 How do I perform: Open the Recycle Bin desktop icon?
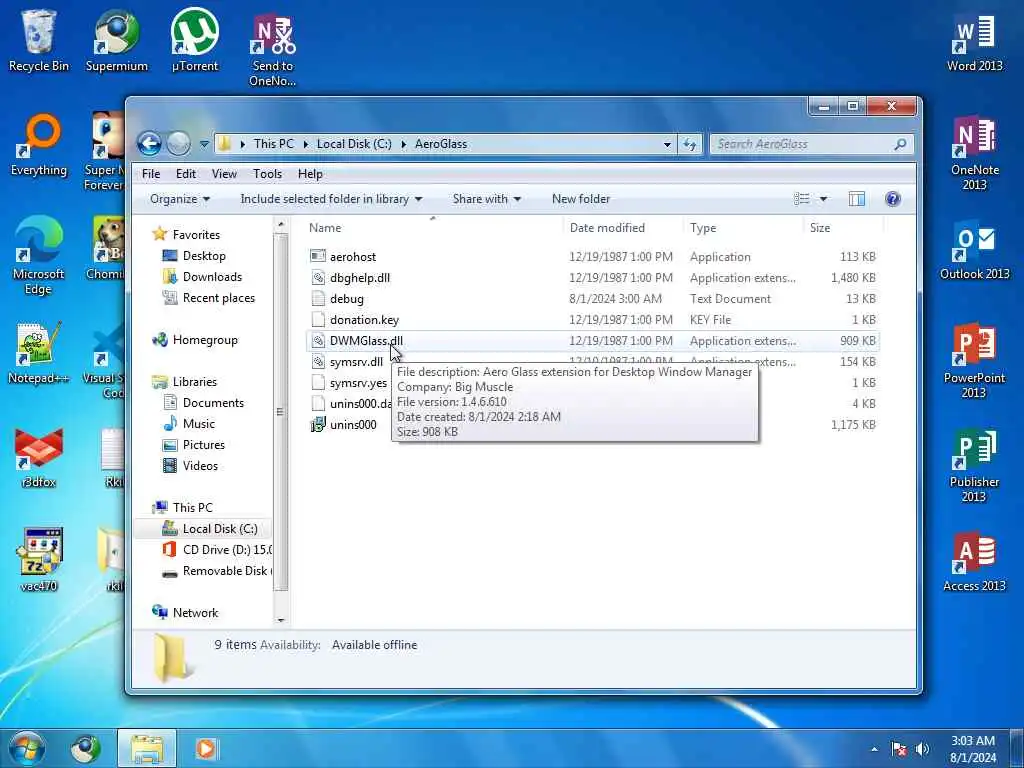39,39
